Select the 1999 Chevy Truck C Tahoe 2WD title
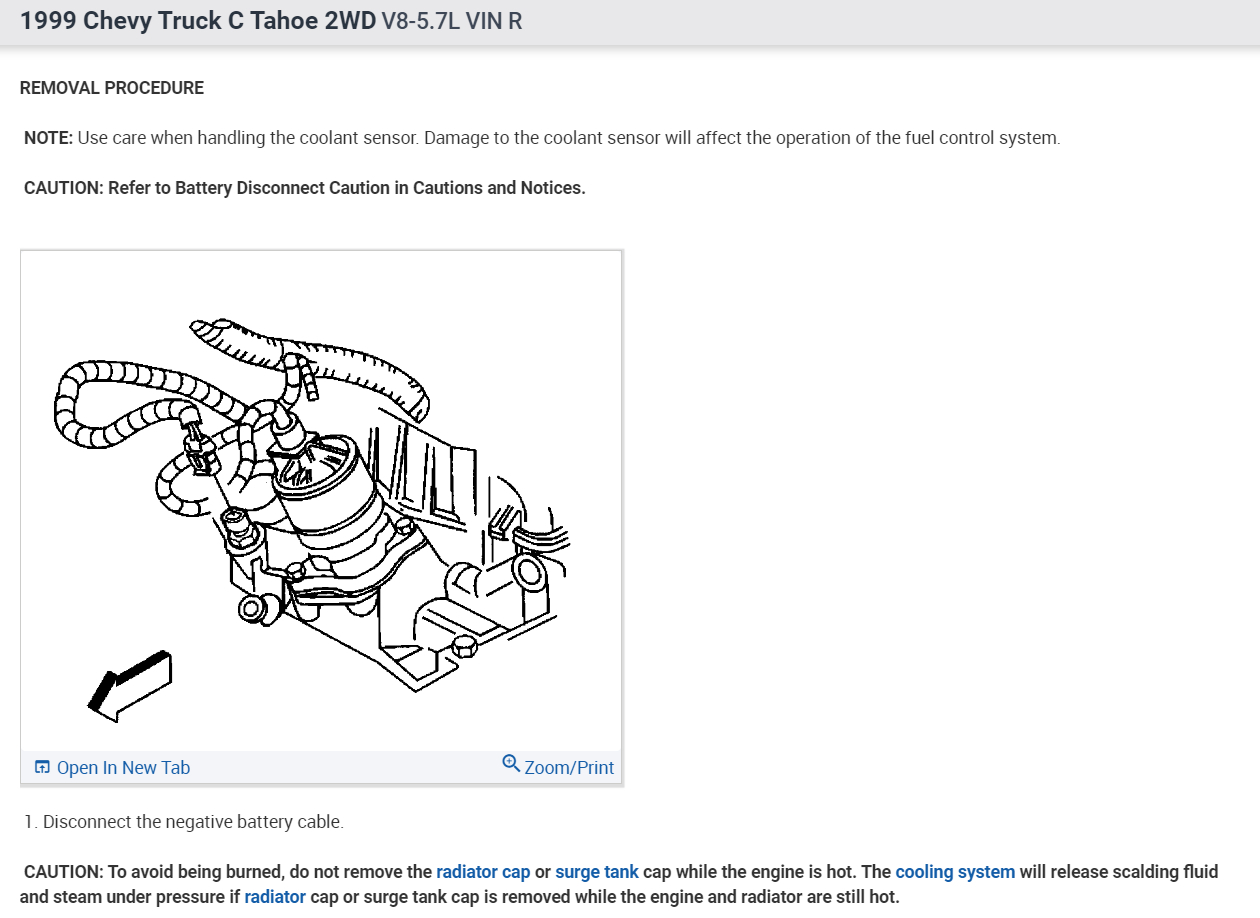The height and width of the screenshot is (918, 1260). point(198,21)
